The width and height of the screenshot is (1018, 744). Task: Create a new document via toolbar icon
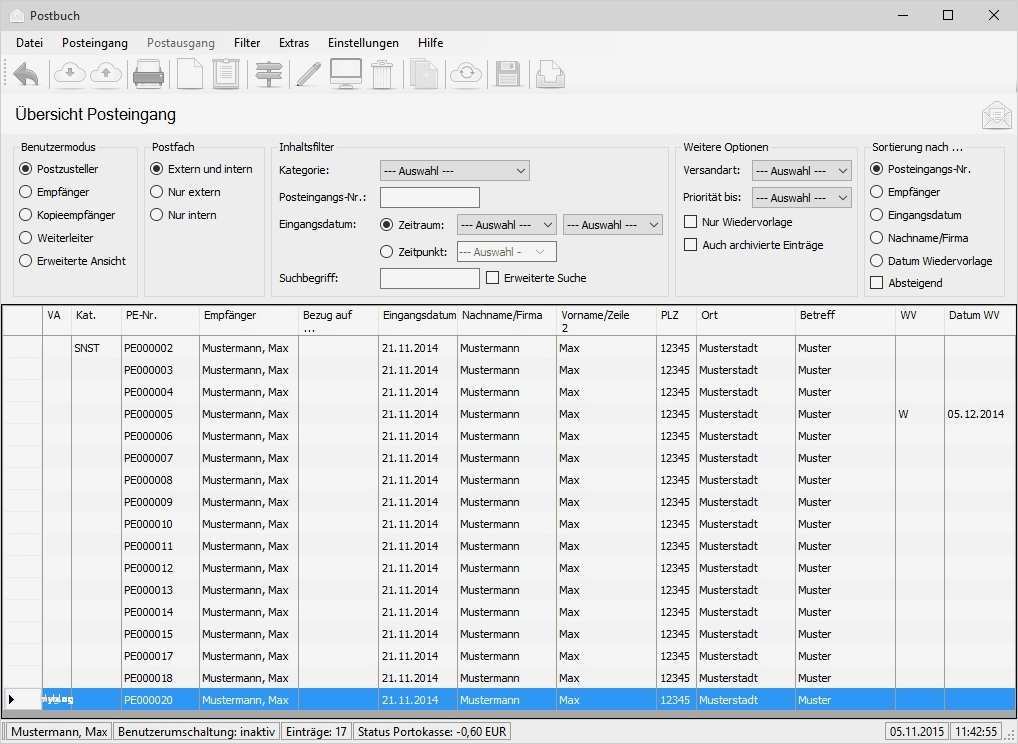pyautogui.click(x=190, y=73)
